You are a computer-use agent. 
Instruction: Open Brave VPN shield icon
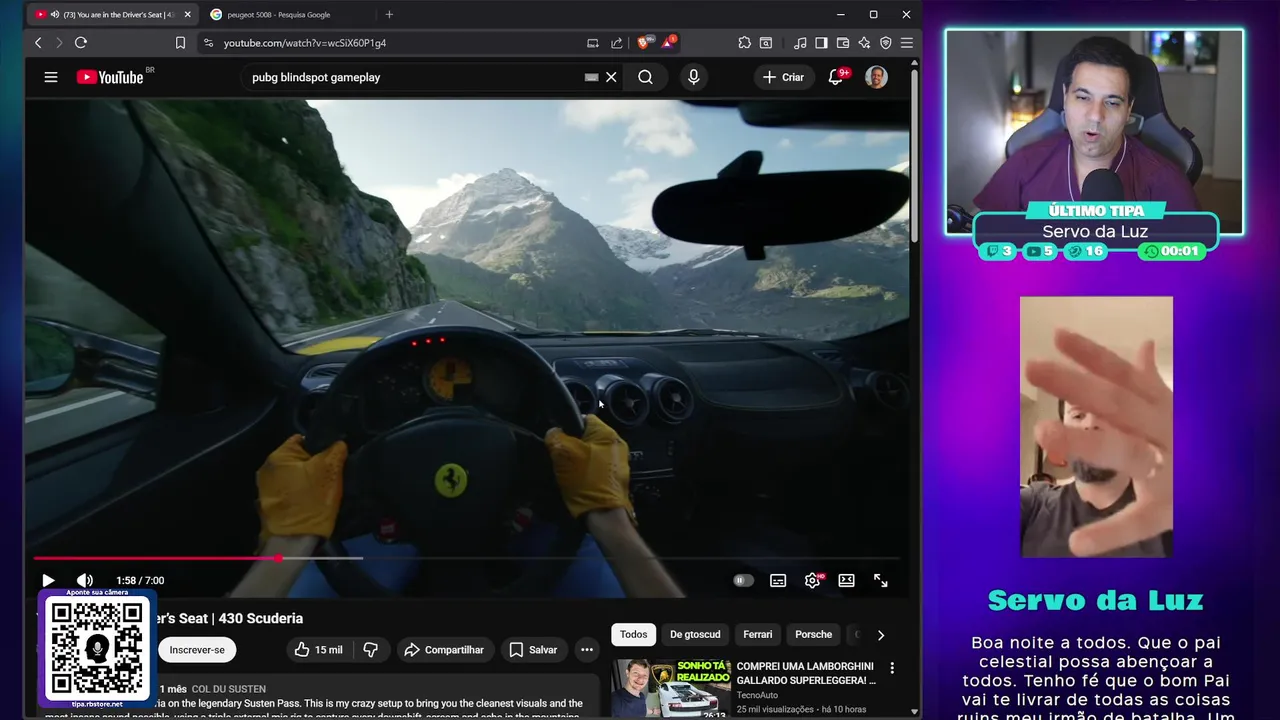click(885, 43)
